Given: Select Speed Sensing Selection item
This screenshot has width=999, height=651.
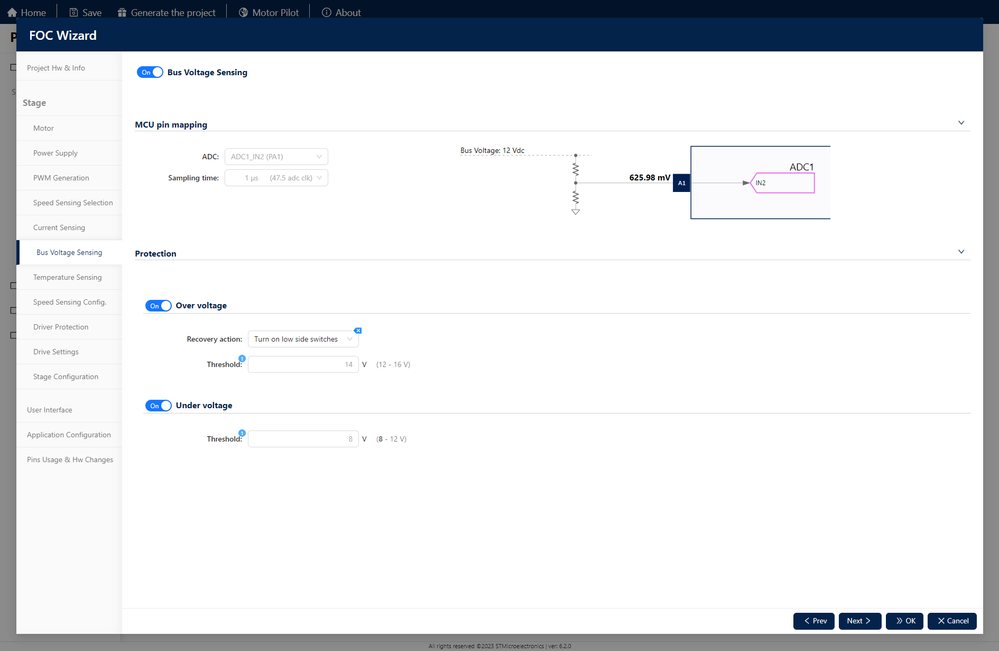Looking at the screenshot, I should (x=69, y=203).
